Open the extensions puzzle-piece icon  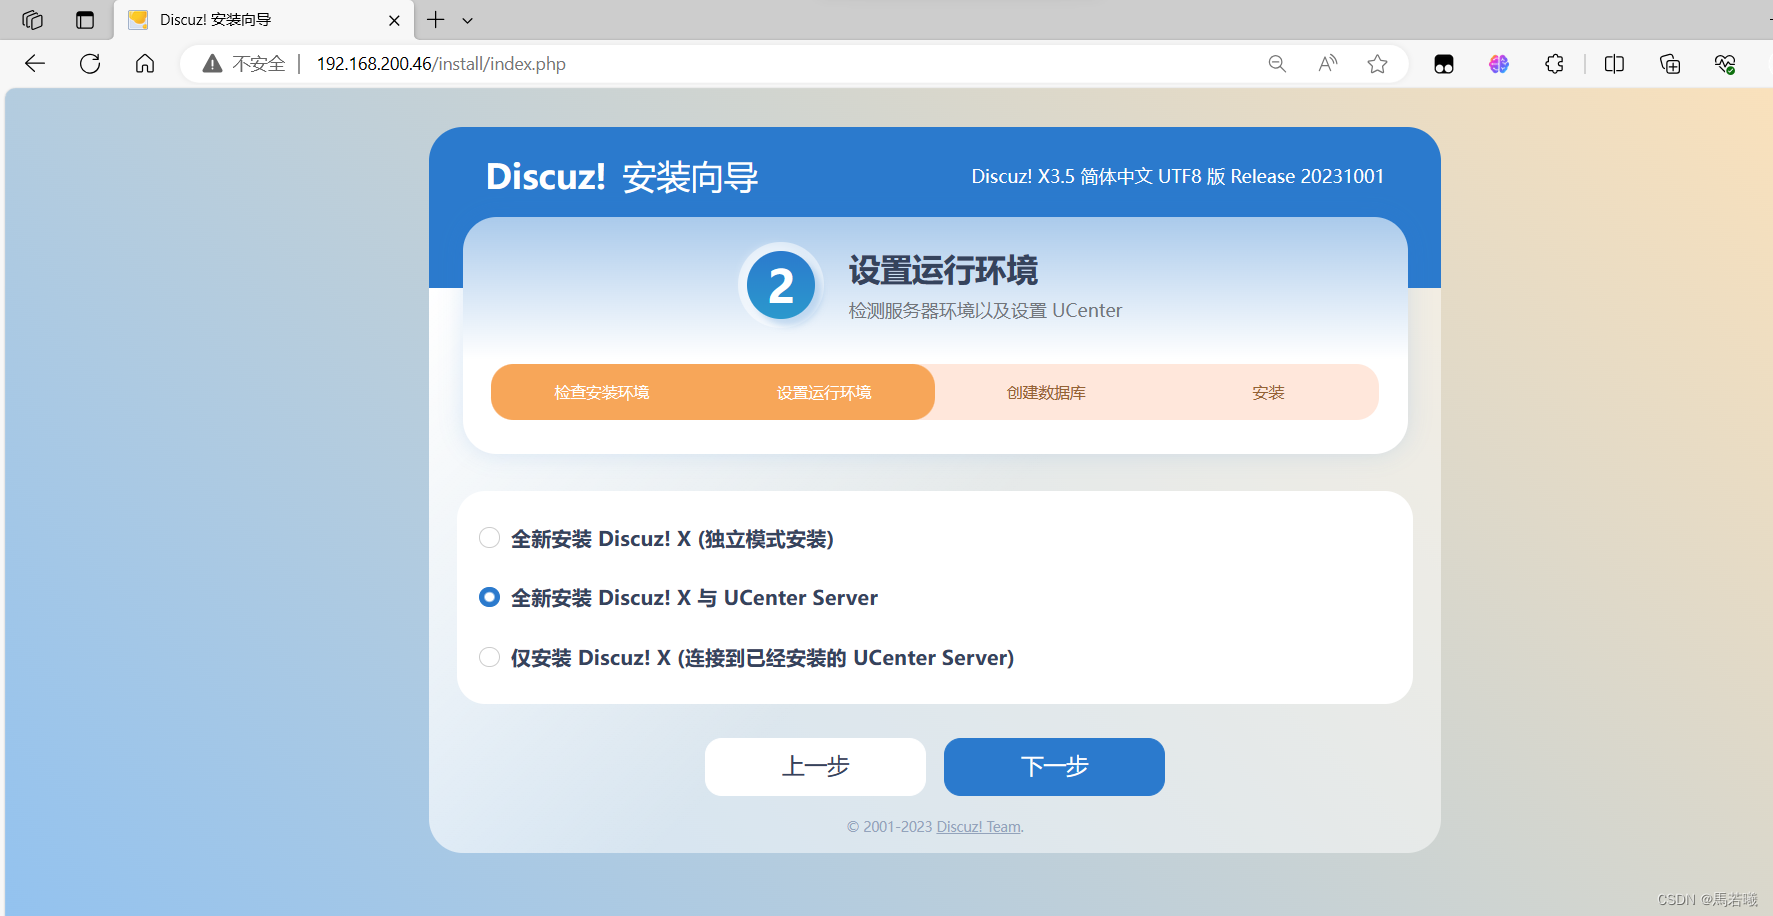[x=1554, y=64]
